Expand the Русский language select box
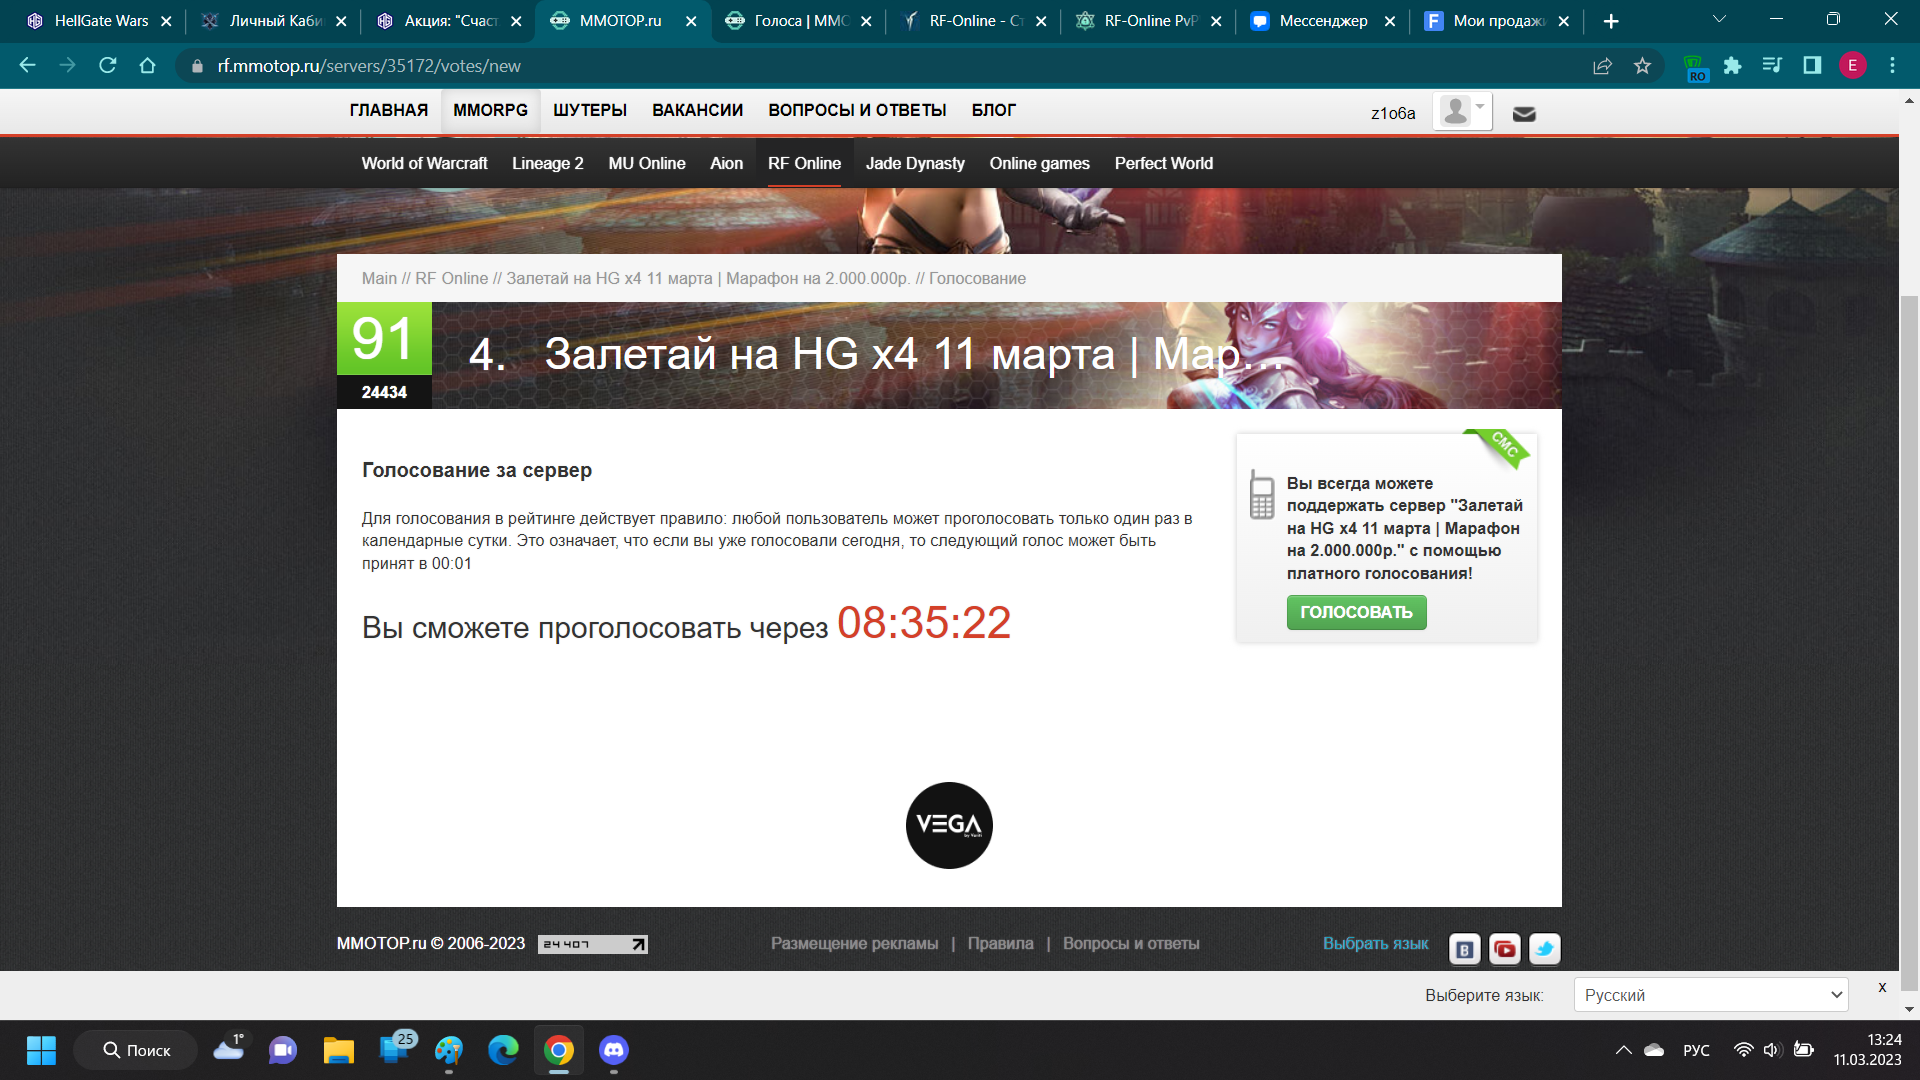1920x1080 pixels. [1711, 995]
